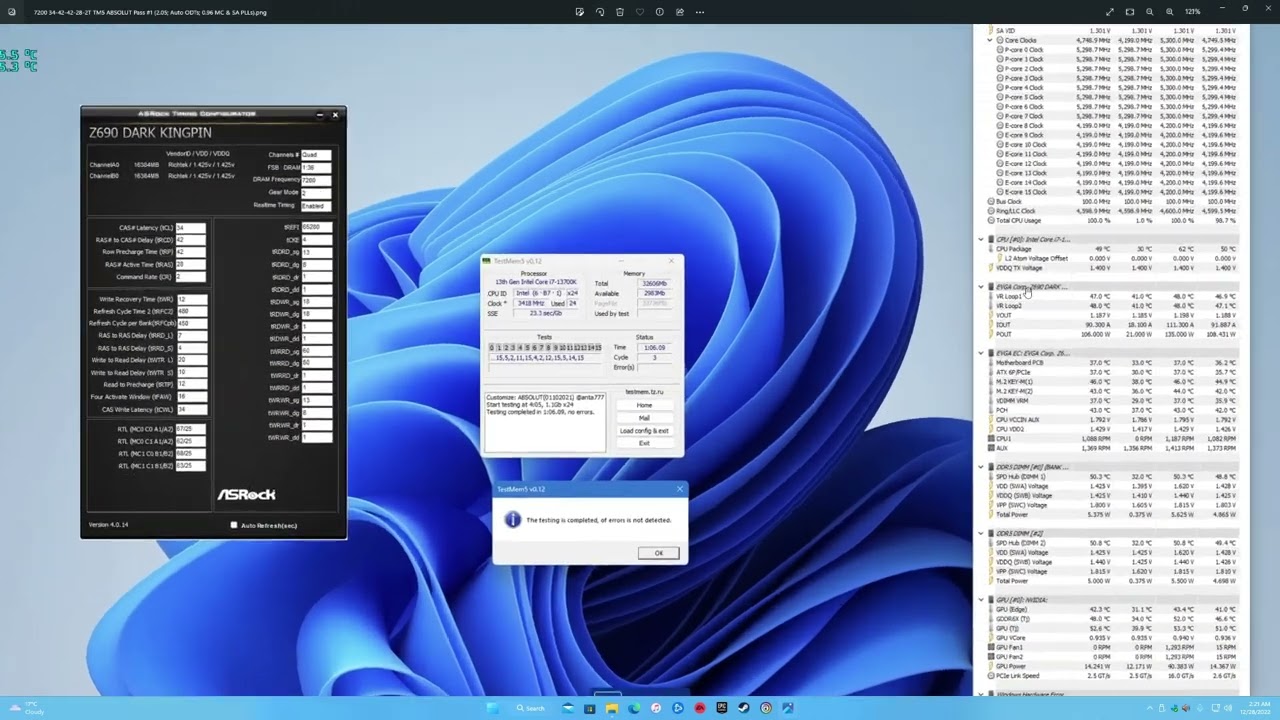Open Microsoft Edge from the taskbar
1280x720 pixels.
(634, 708)
